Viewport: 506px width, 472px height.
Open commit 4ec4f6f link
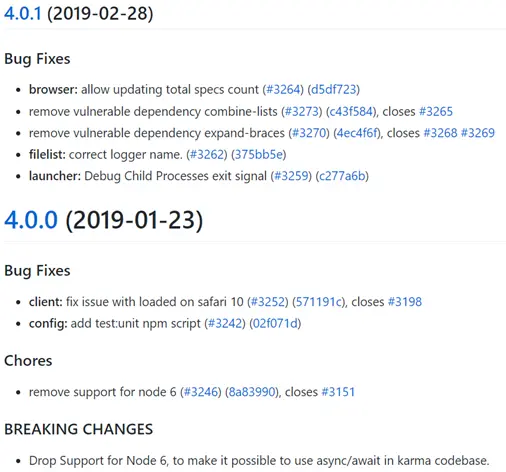pos(357,133)
